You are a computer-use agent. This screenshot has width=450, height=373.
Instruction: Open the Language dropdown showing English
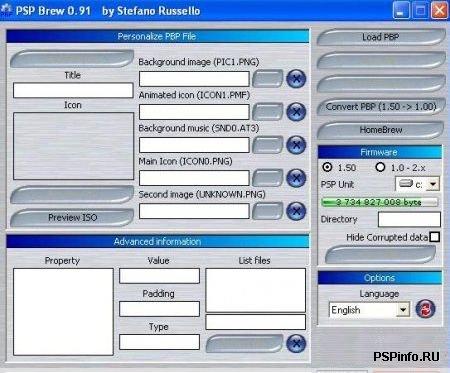tap(403, 310)
